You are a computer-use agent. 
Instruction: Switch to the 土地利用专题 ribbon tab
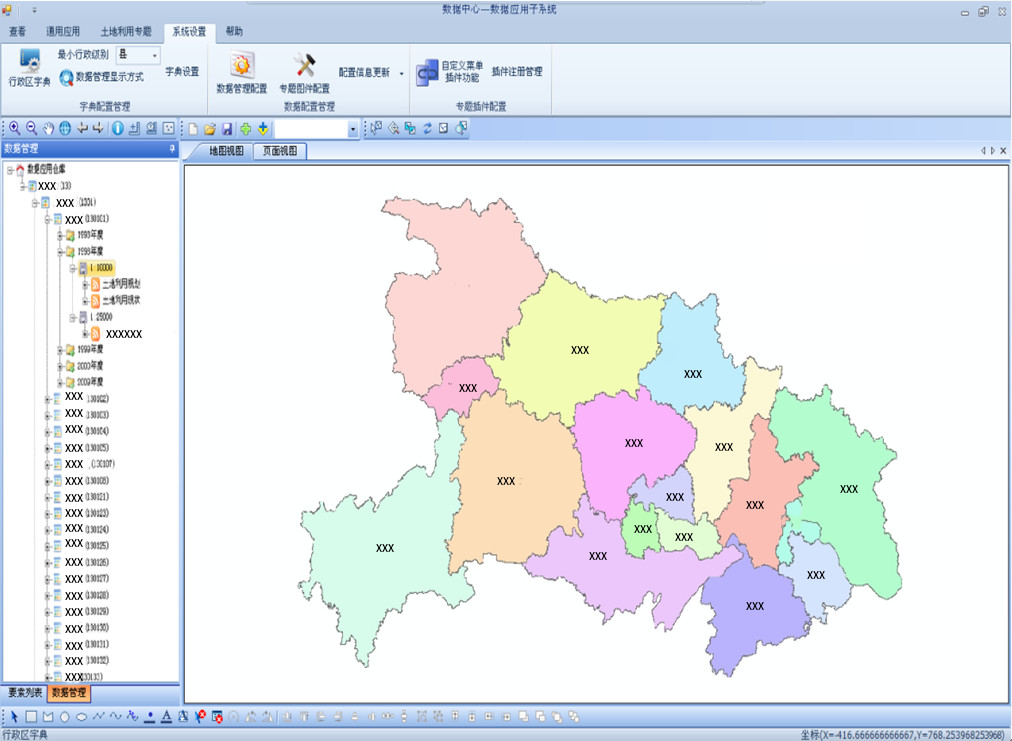[x=126, y=32]
